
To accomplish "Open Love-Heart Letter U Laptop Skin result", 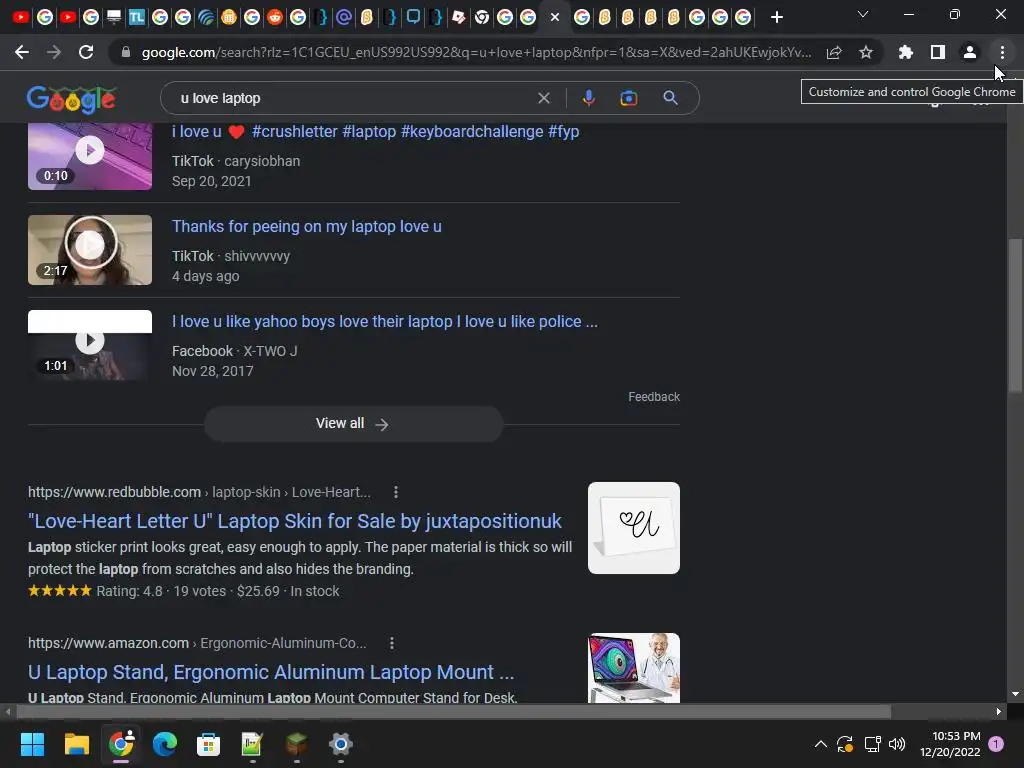I will tap(295, 521).
